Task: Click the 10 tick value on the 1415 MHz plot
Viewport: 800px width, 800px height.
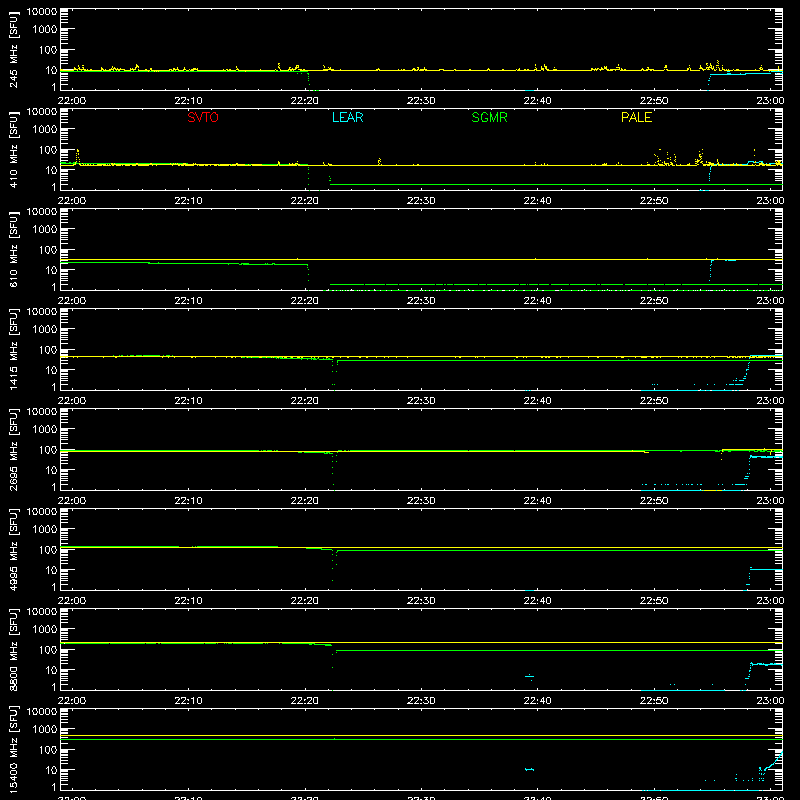Action: [x=51, y=370]
